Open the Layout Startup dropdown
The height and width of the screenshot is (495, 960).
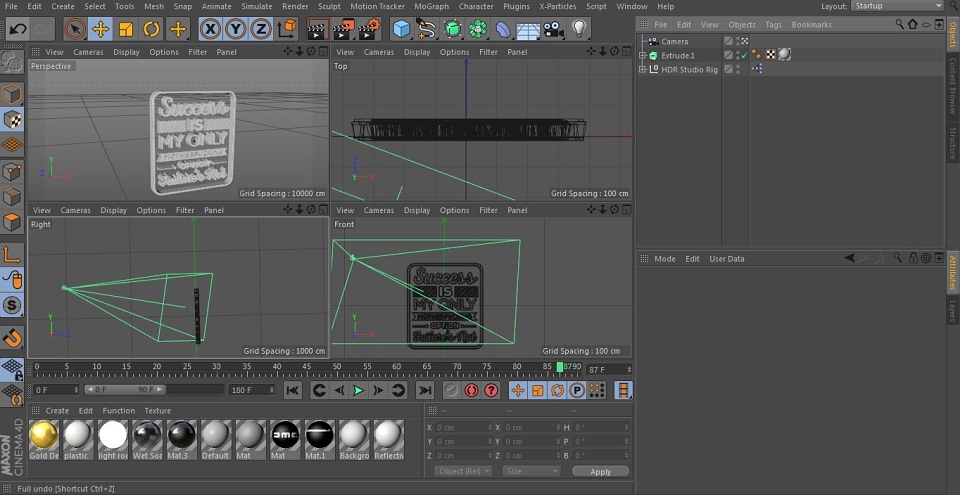(x=898, y=6)
